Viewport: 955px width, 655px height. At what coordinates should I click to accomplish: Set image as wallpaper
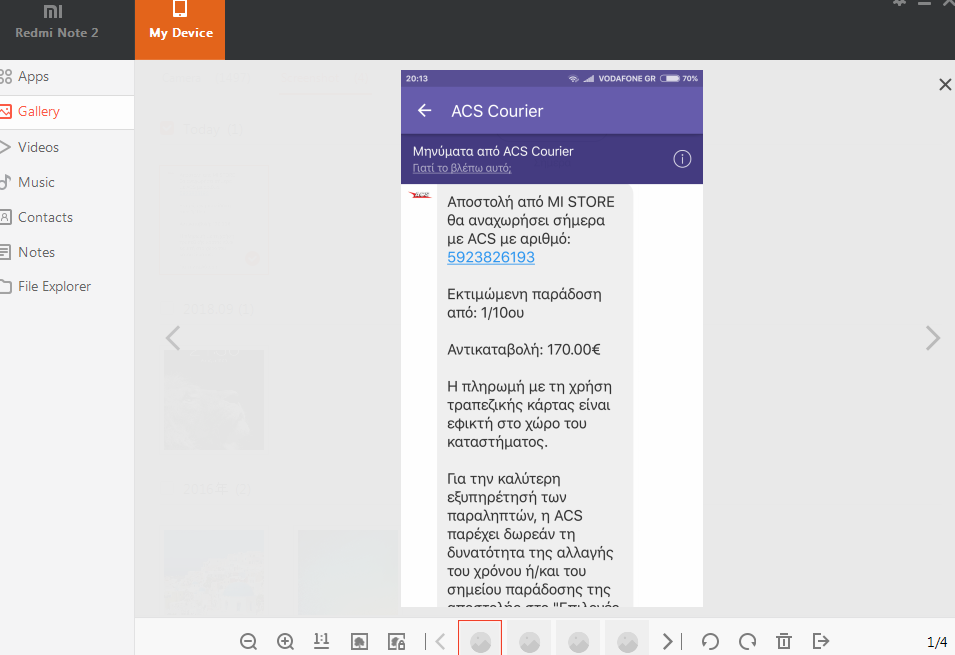pos(360,641)
